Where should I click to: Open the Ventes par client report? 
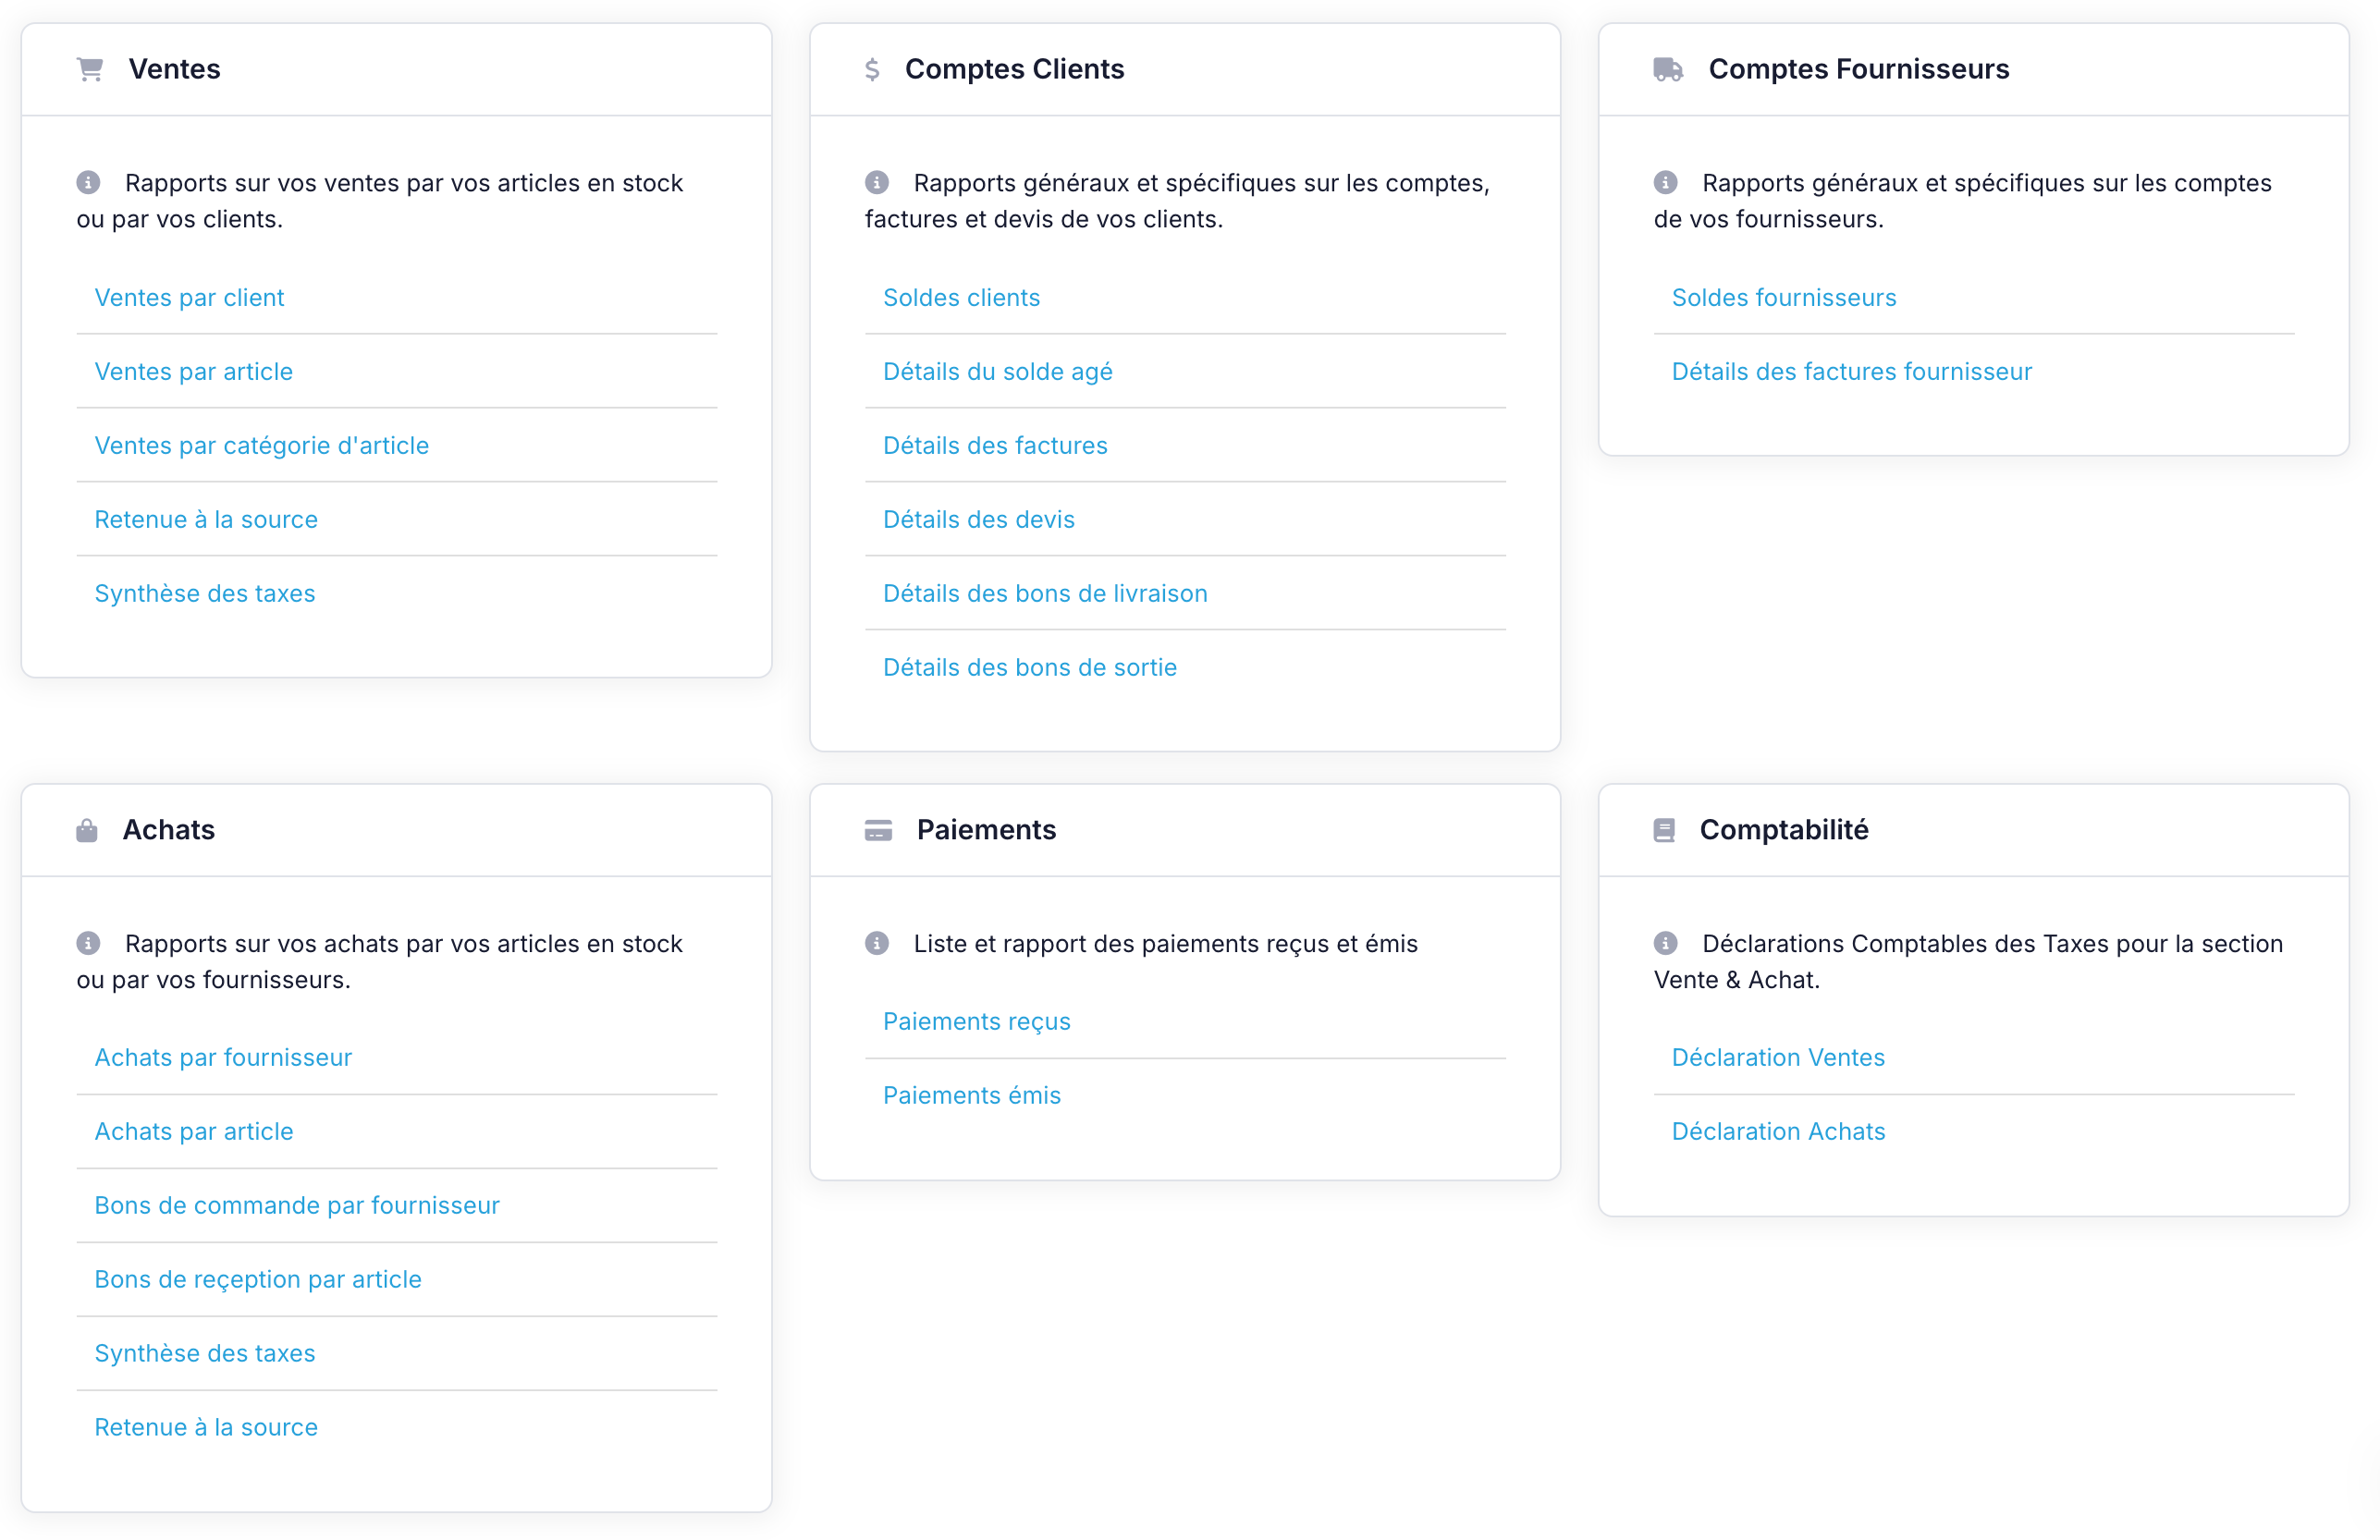[x=189, y=297]
